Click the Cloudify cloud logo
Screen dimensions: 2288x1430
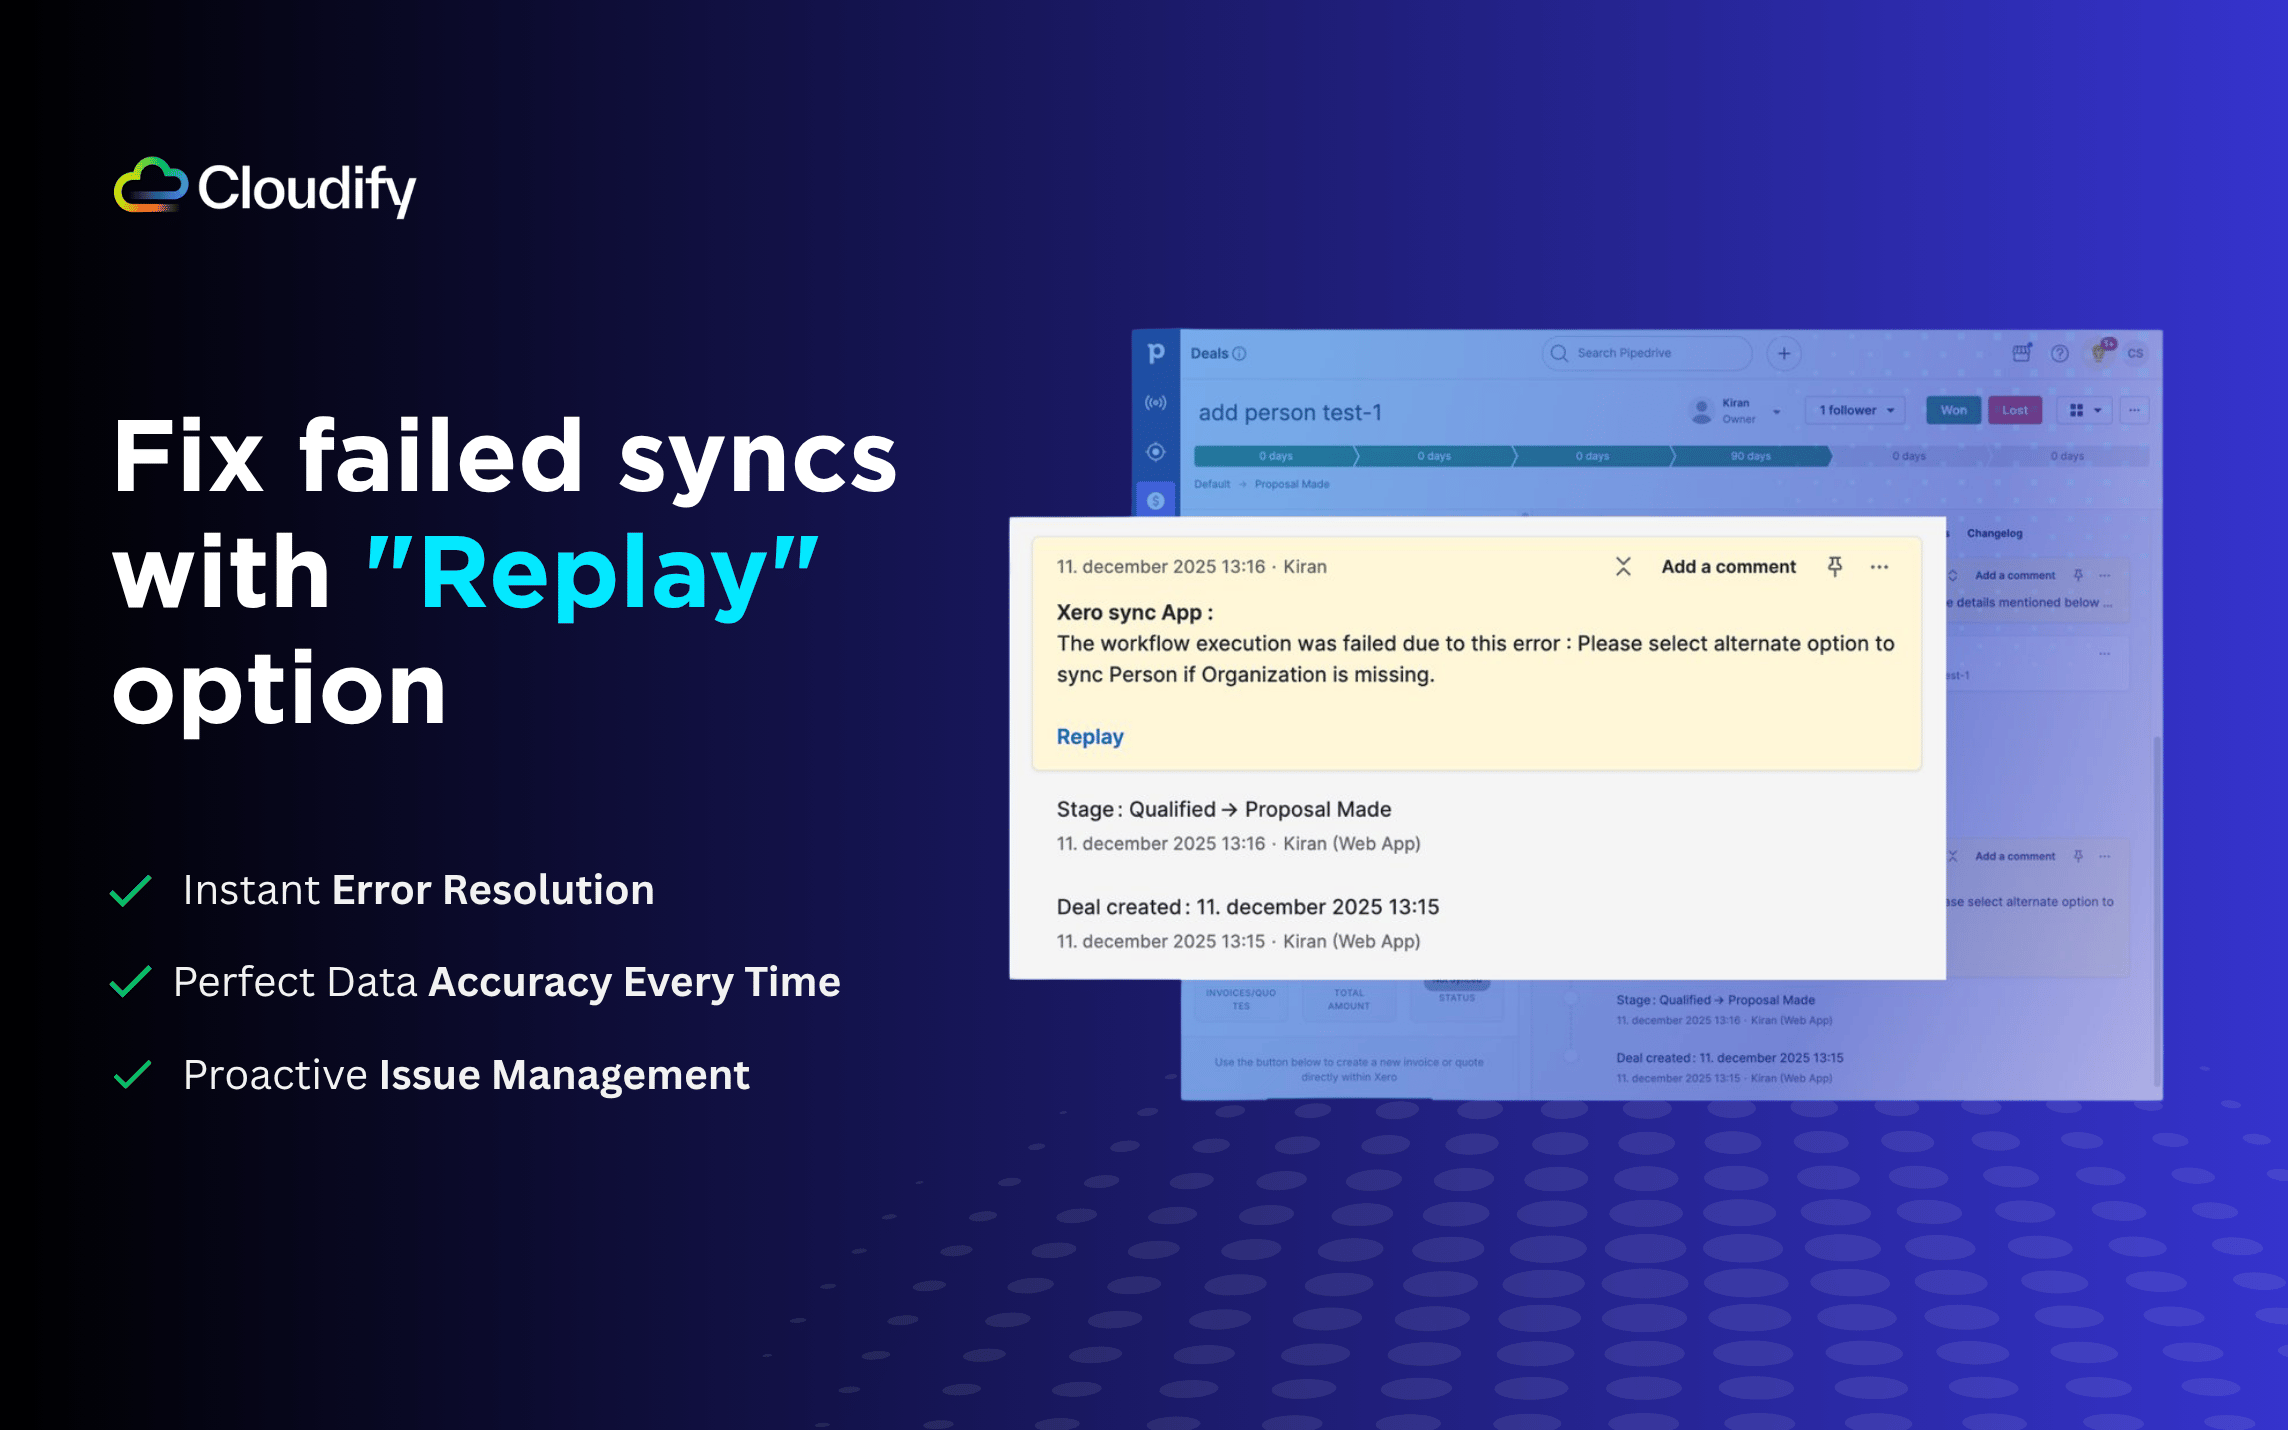pos(151,185)
